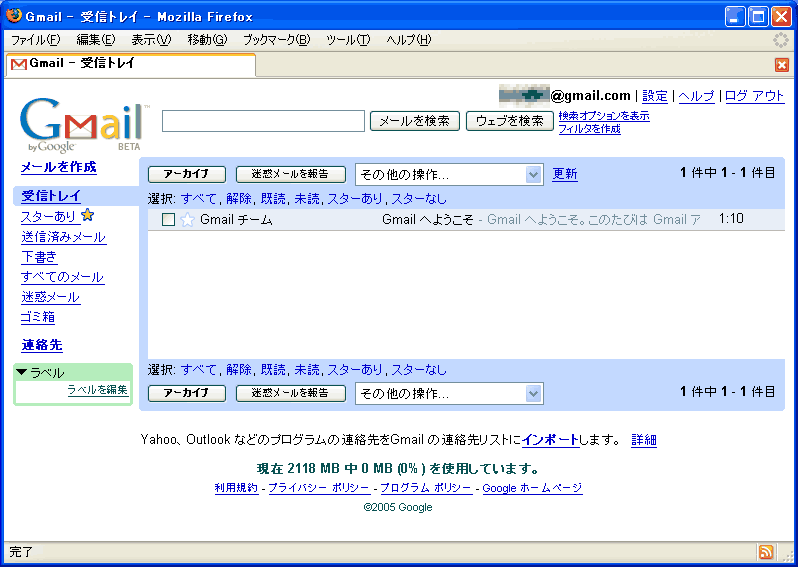Select すべて in bottom 選択 row

click(198, 370)
